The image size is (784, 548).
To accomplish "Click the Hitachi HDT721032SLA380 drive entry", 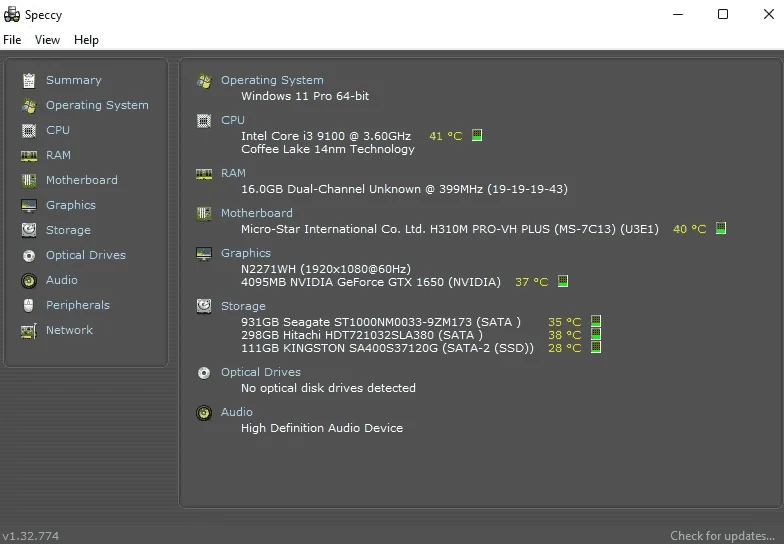I will tap(362, 335).
